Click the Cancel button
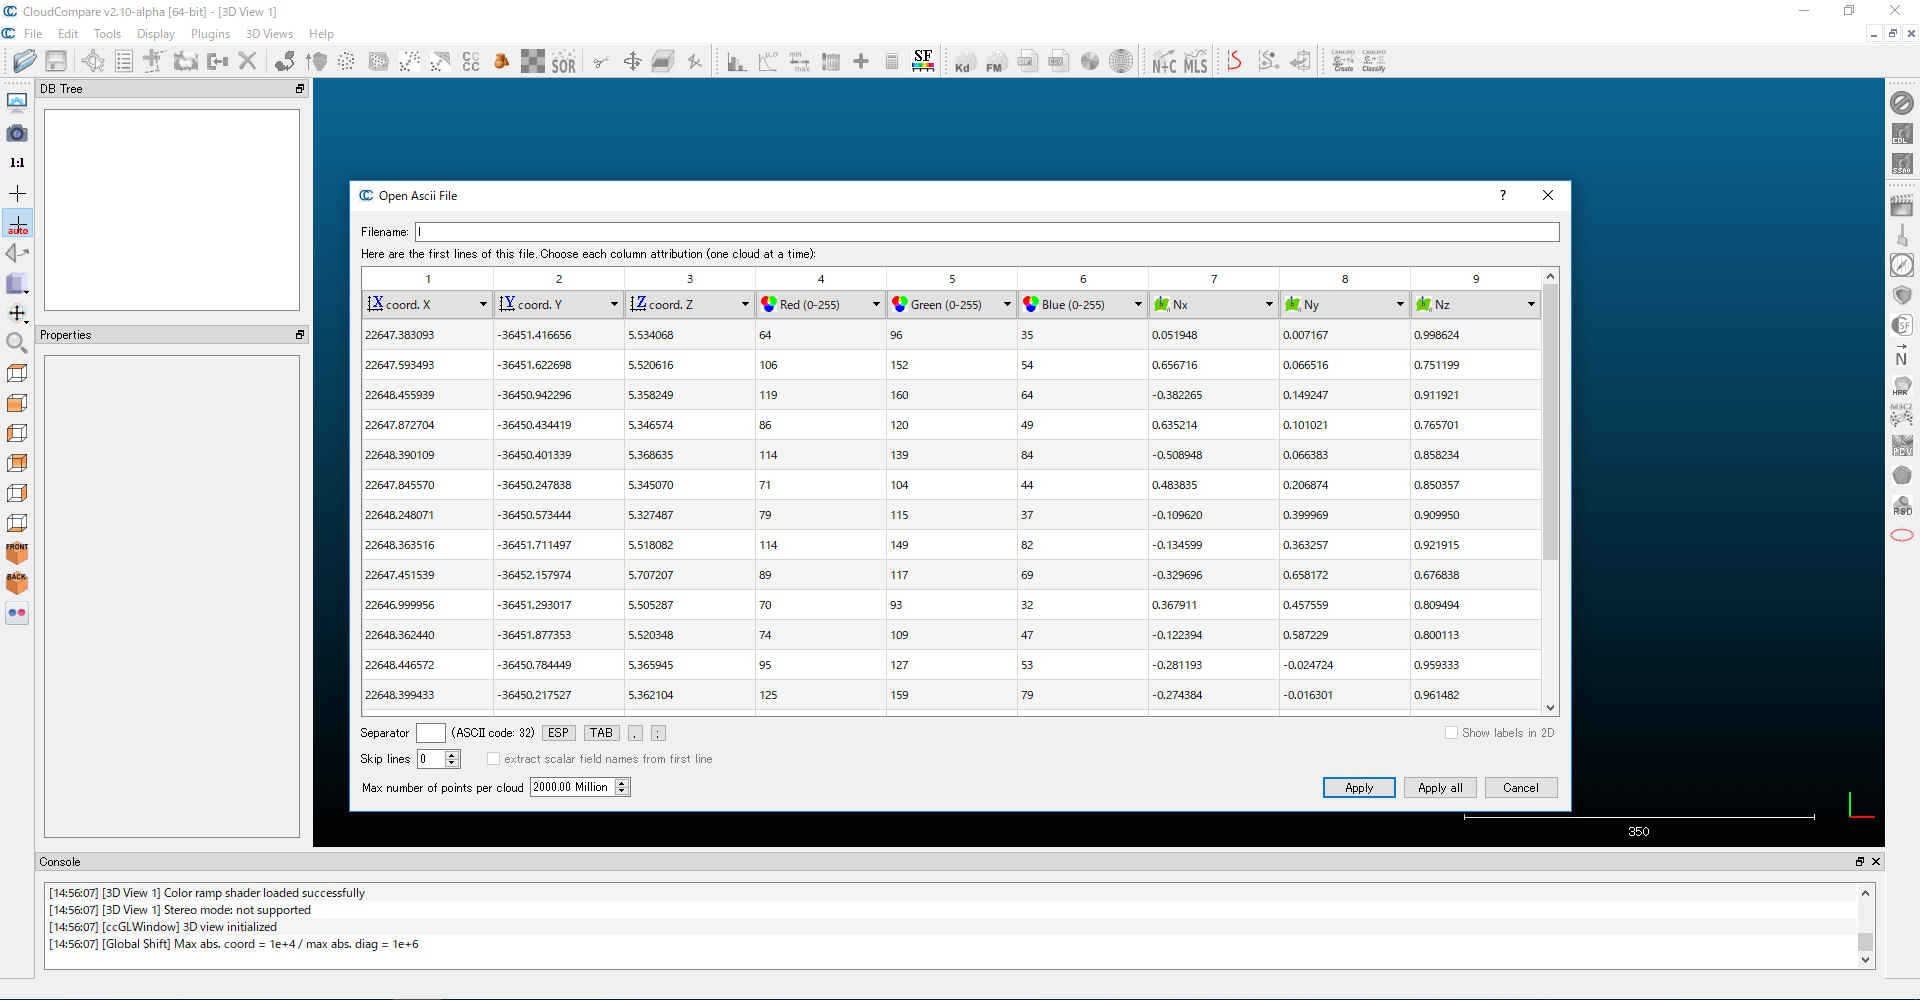The width and height of the screenshot is (1920, 1000). coord(1521,788)
